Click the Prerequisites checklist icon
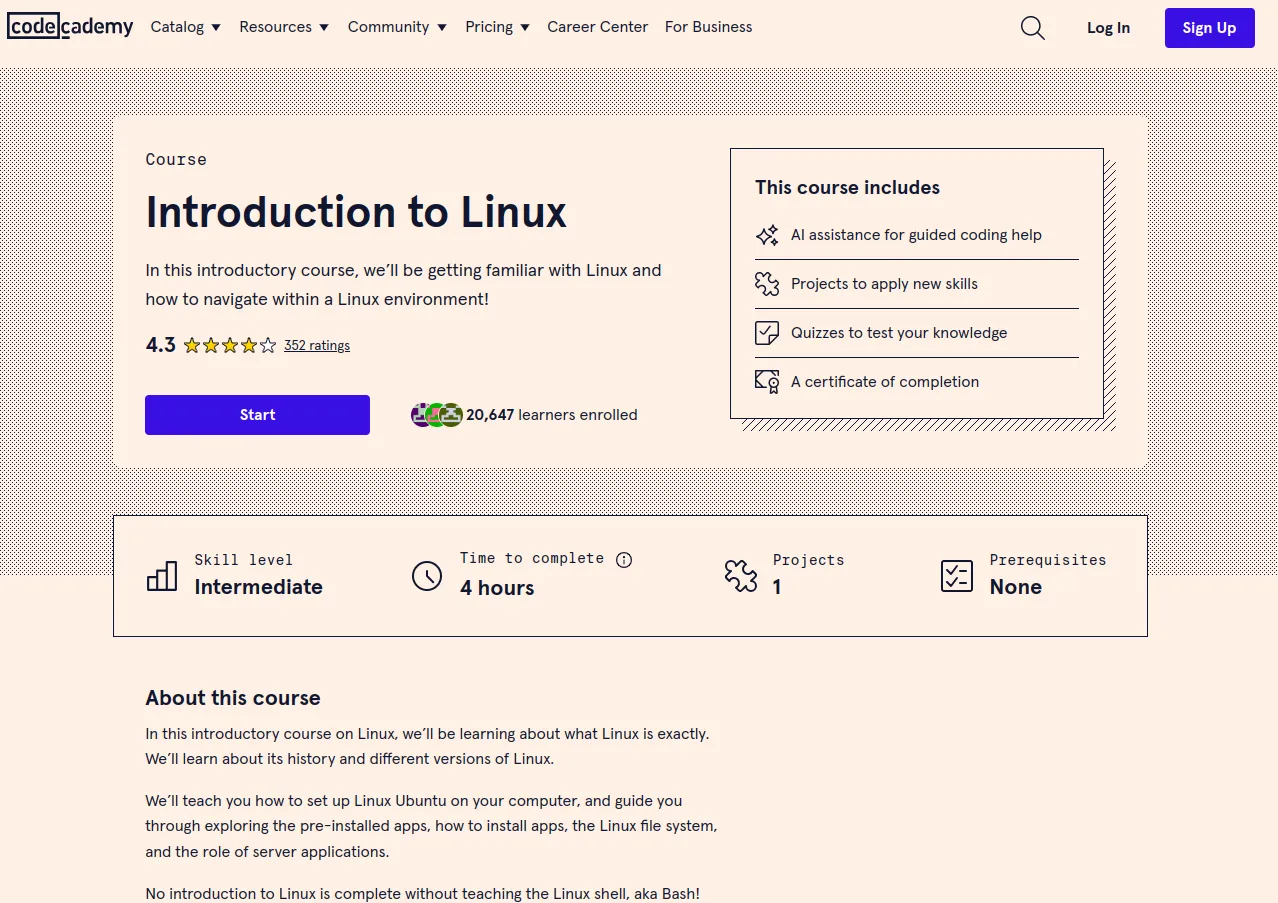The width and height of the screenshot is (1278, 903). pos(957,575)
